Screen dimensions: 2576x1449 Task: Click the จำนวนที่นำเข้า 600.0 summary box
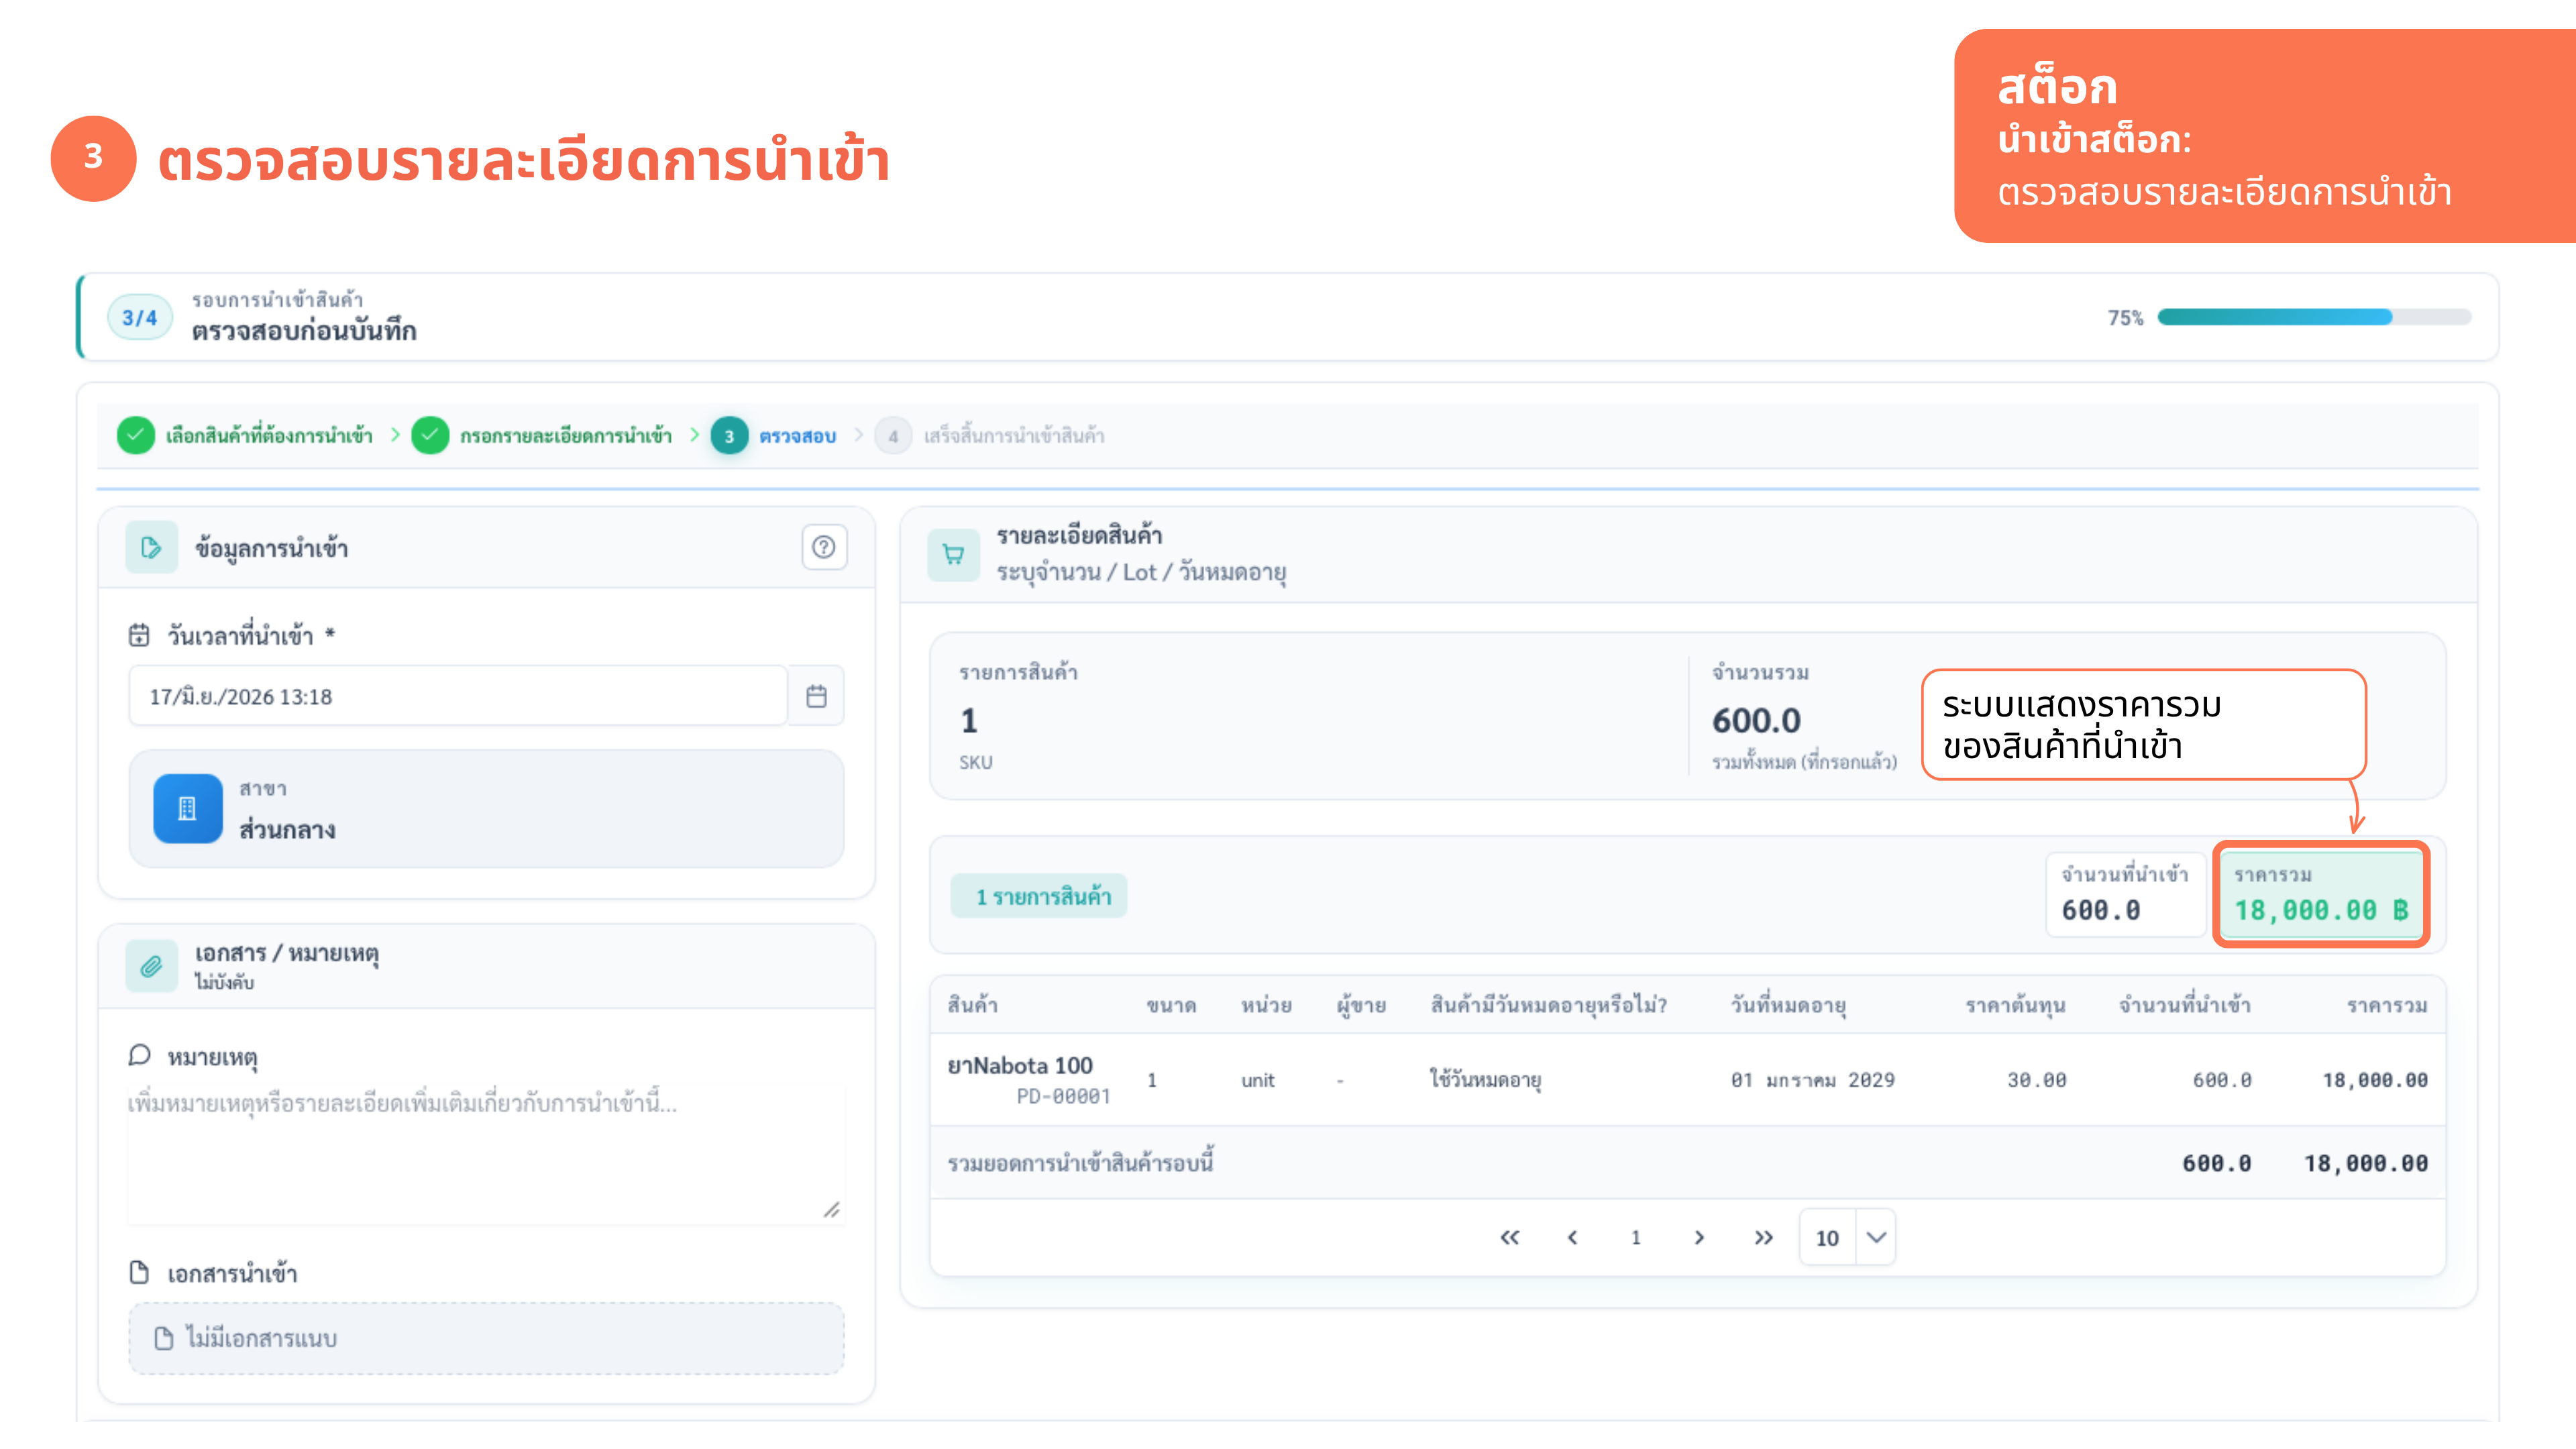click(x=2125, y=894)
